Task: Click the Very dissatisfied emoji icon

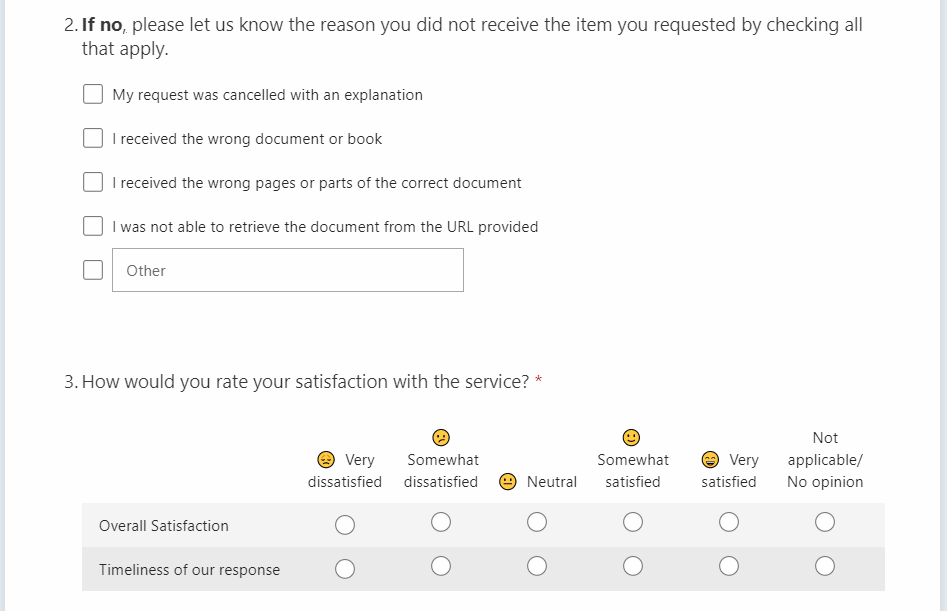Action: click(326, 460)
